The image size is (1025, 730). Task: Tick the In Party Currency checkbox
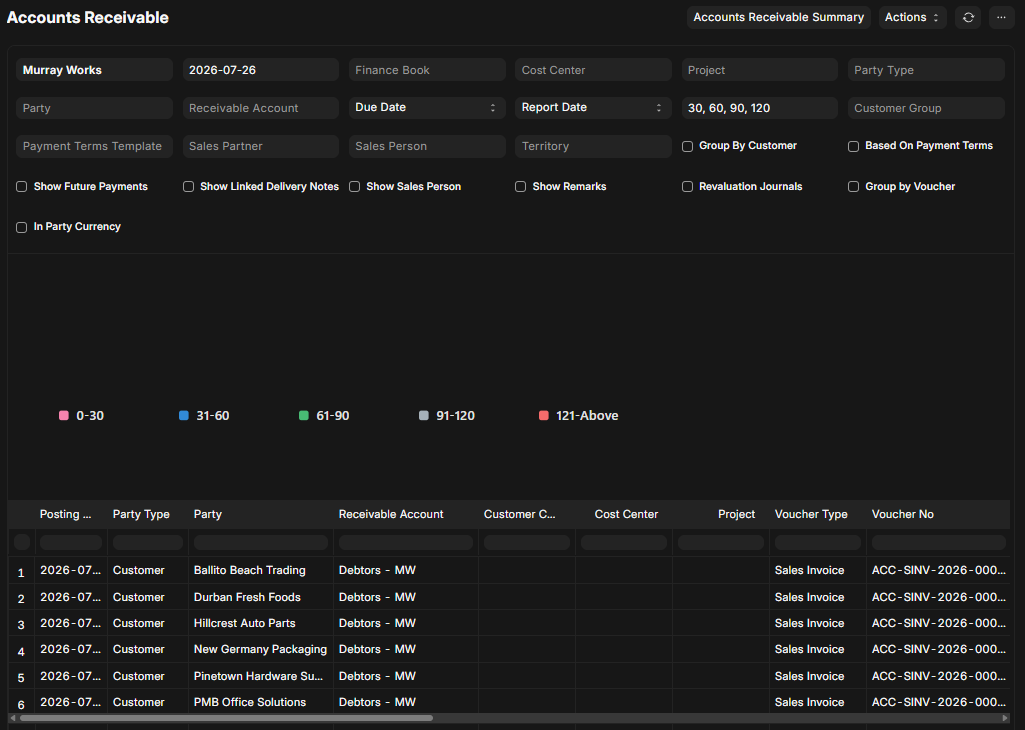22,227
